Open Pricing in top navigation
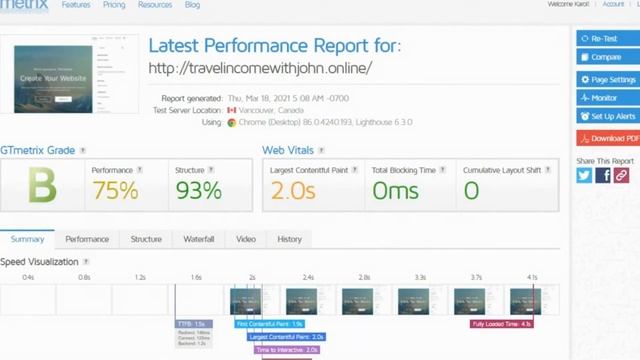The height and width of the screenshot is (360, 640). pyautogui.click(x=114, y=5)
